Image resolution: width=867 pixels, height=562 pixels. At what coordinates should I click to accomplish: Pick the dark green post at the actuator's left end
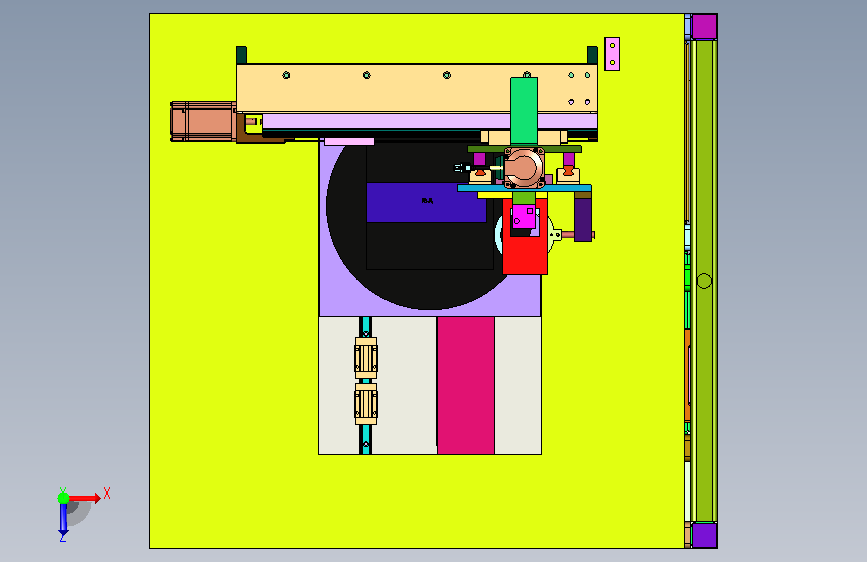coord(241,55)
